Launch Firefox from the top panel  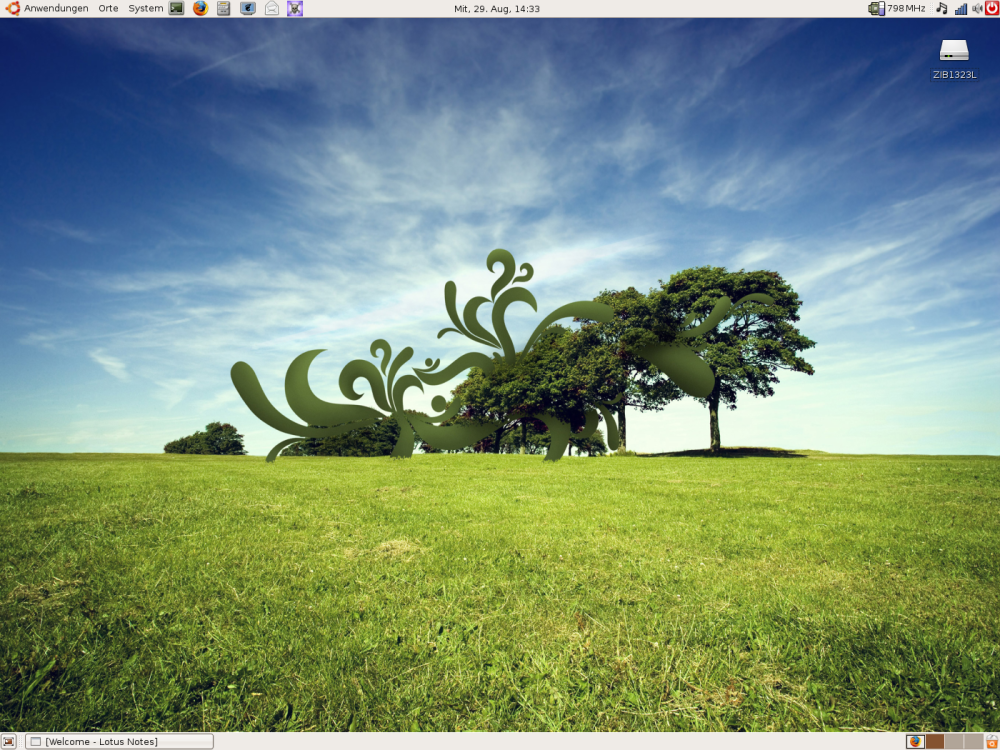tap(200, 8)
